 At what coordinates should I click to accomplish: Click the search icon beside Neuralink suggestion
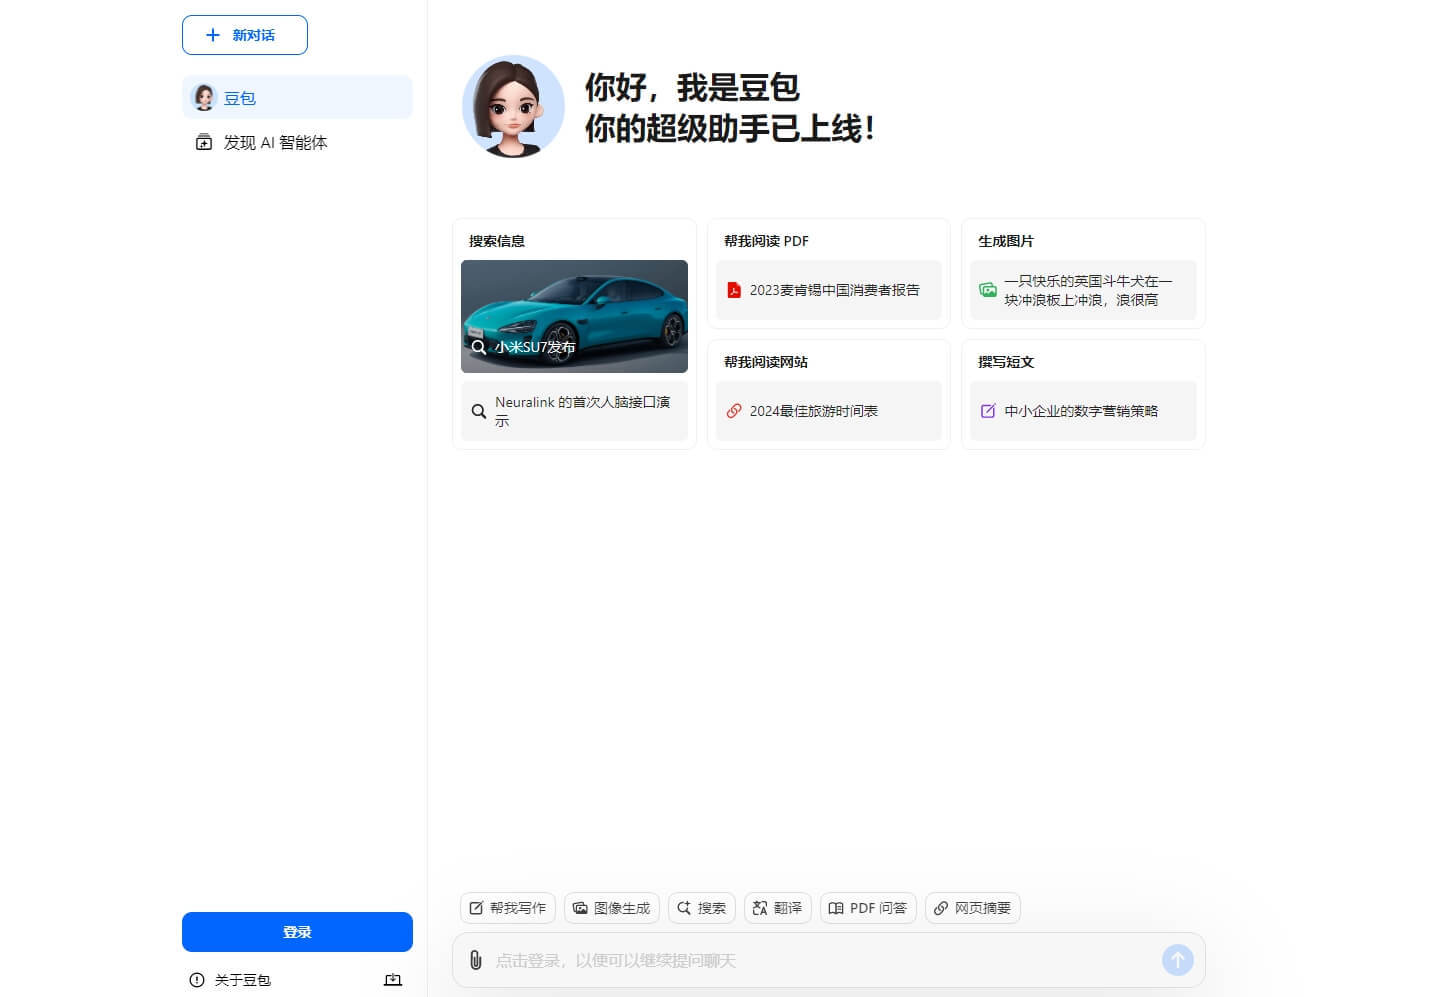click(479, 411)
